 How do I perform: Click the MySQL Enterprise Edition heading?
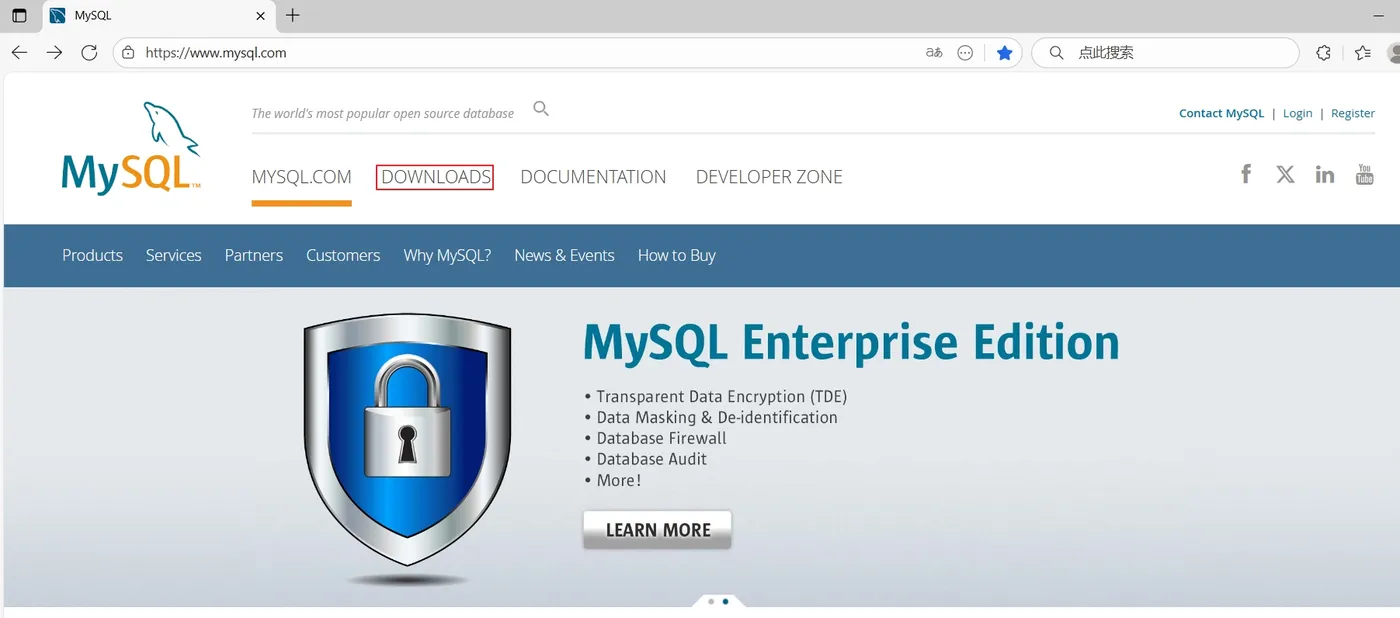pos(851,342)
